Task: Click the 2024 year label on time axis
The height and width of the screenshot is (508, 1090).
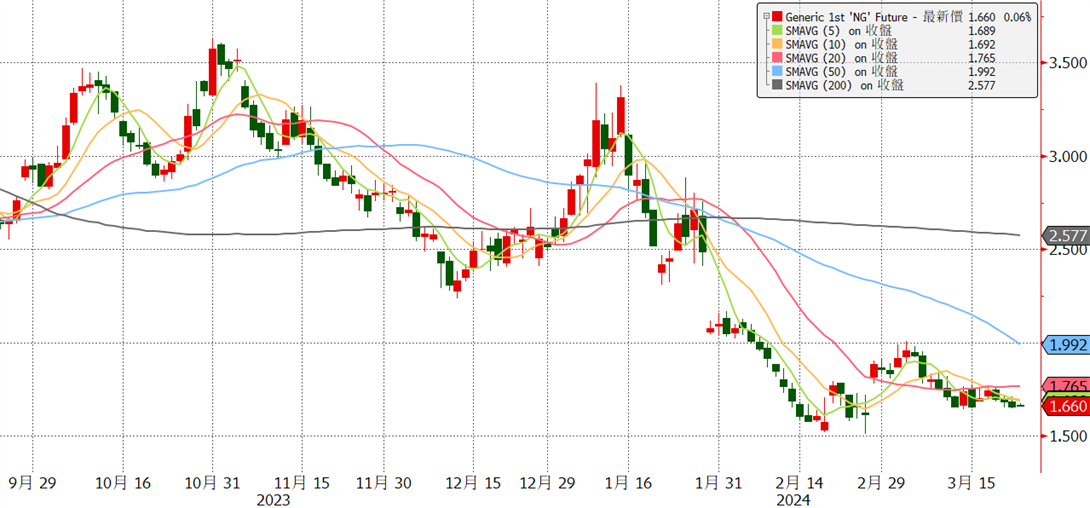Action: [x=792, y=499]
